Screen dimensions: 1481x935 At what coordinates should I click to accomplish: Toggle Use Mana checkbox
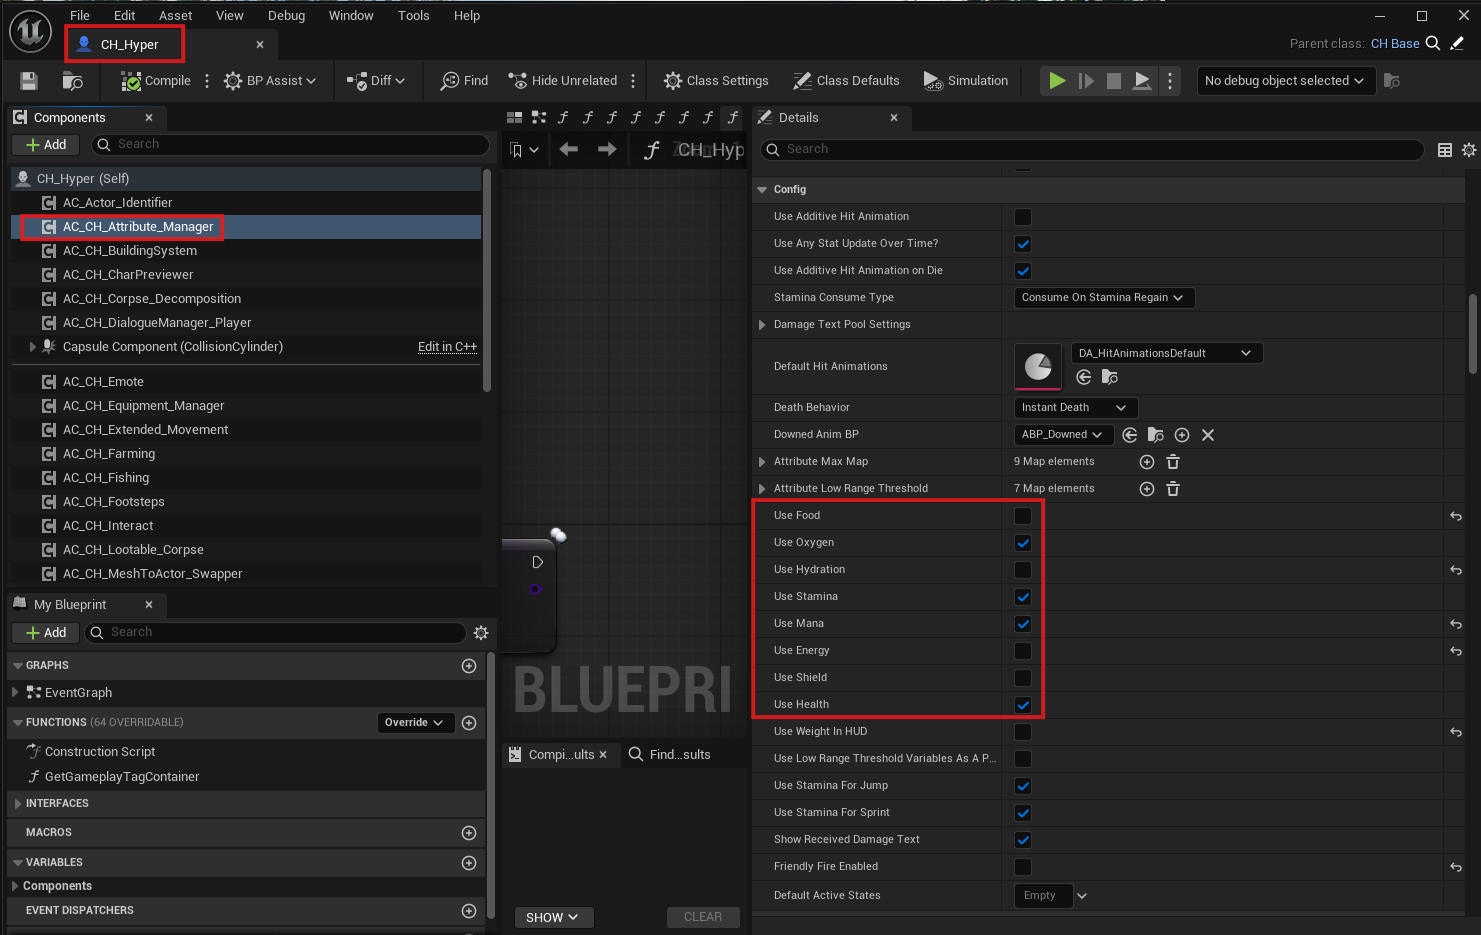coord(1023,624)
